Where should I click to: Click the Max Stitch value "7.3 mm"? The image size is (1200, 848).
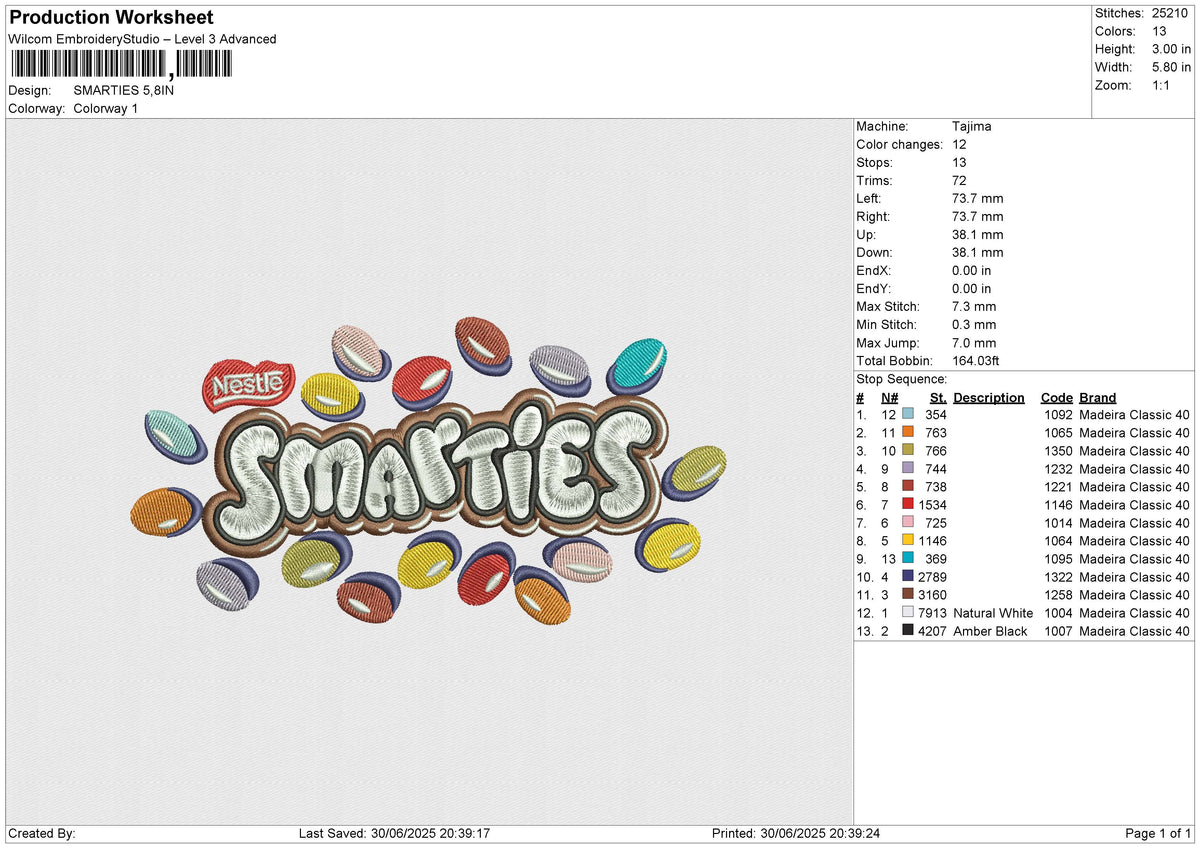(x=975, y=306)
